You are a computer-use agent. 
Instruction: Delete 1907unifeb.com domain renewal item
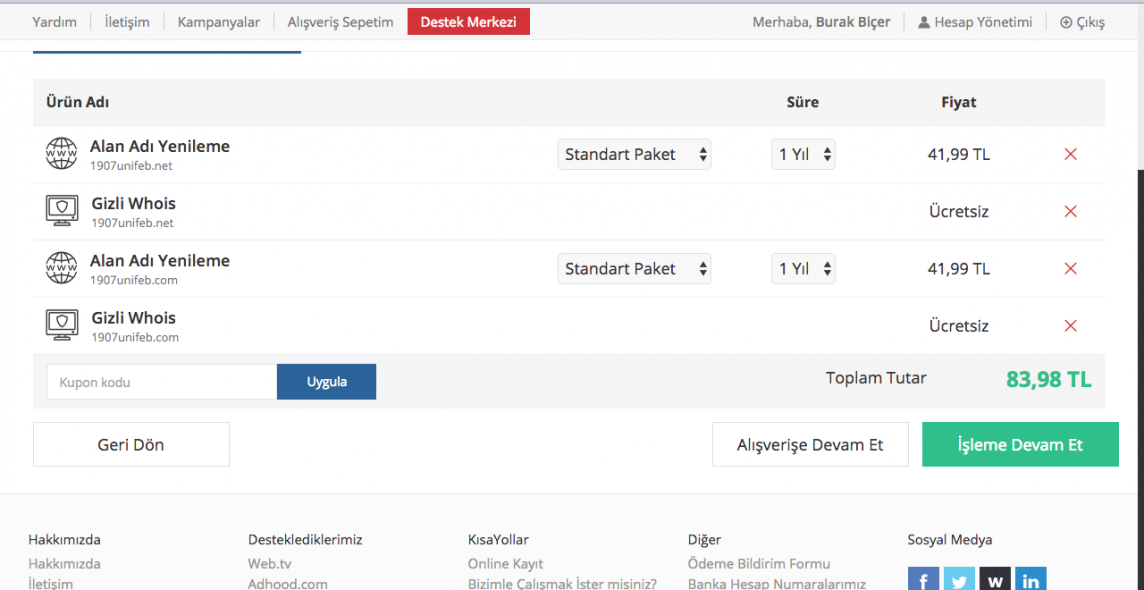[x=1070, y=269]
